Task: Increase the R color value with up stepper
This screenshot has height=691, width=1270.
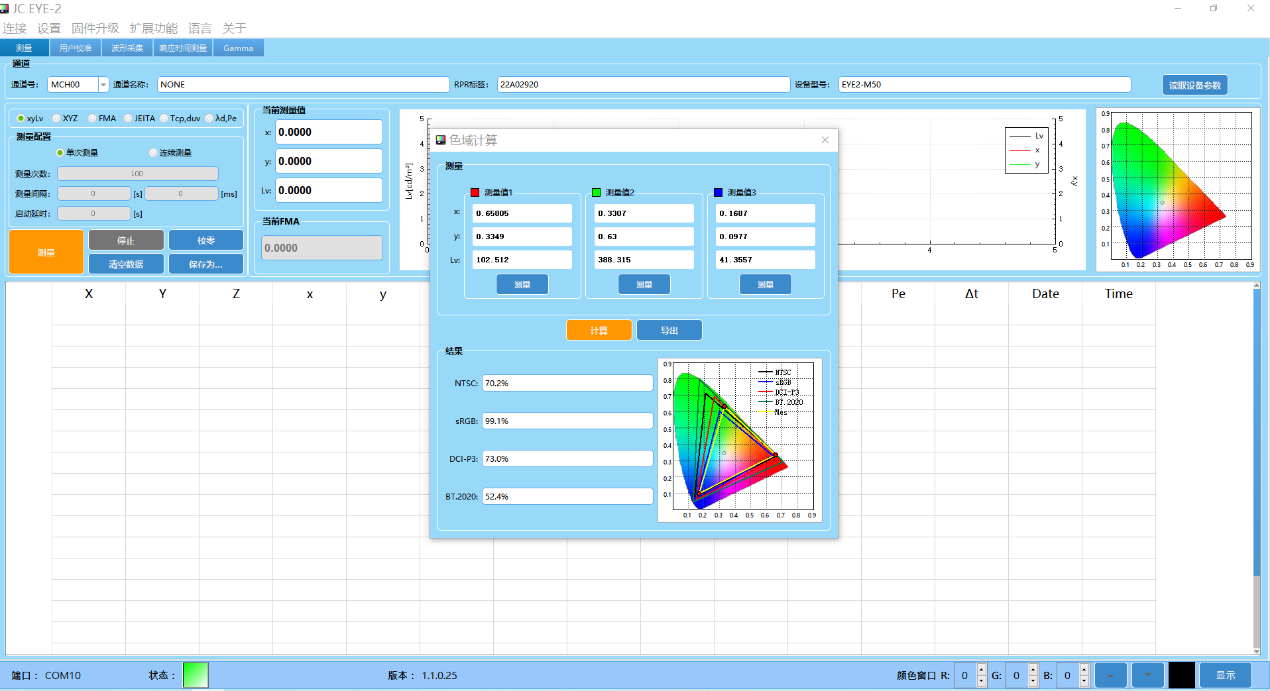Action: coord(981,670)
